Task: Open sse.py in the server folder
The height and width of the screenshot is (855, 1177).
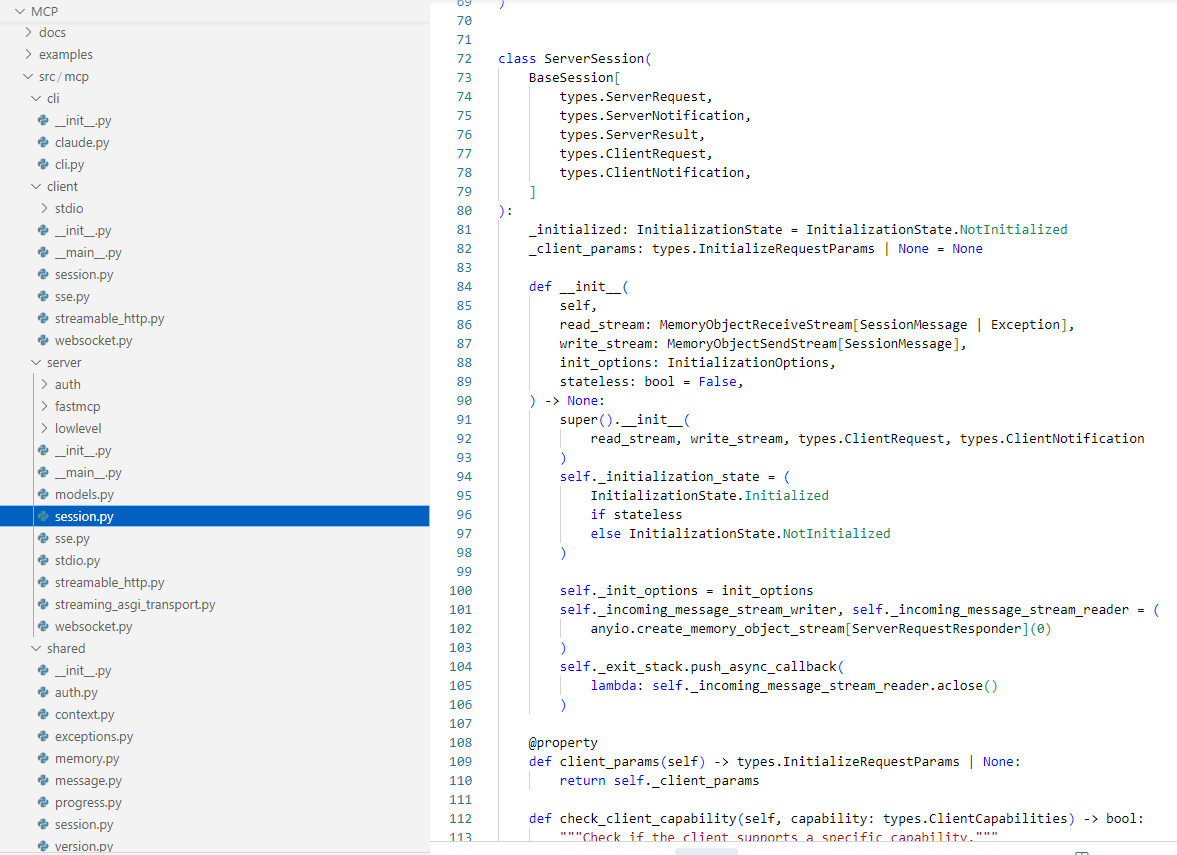Action: [72, 539]
